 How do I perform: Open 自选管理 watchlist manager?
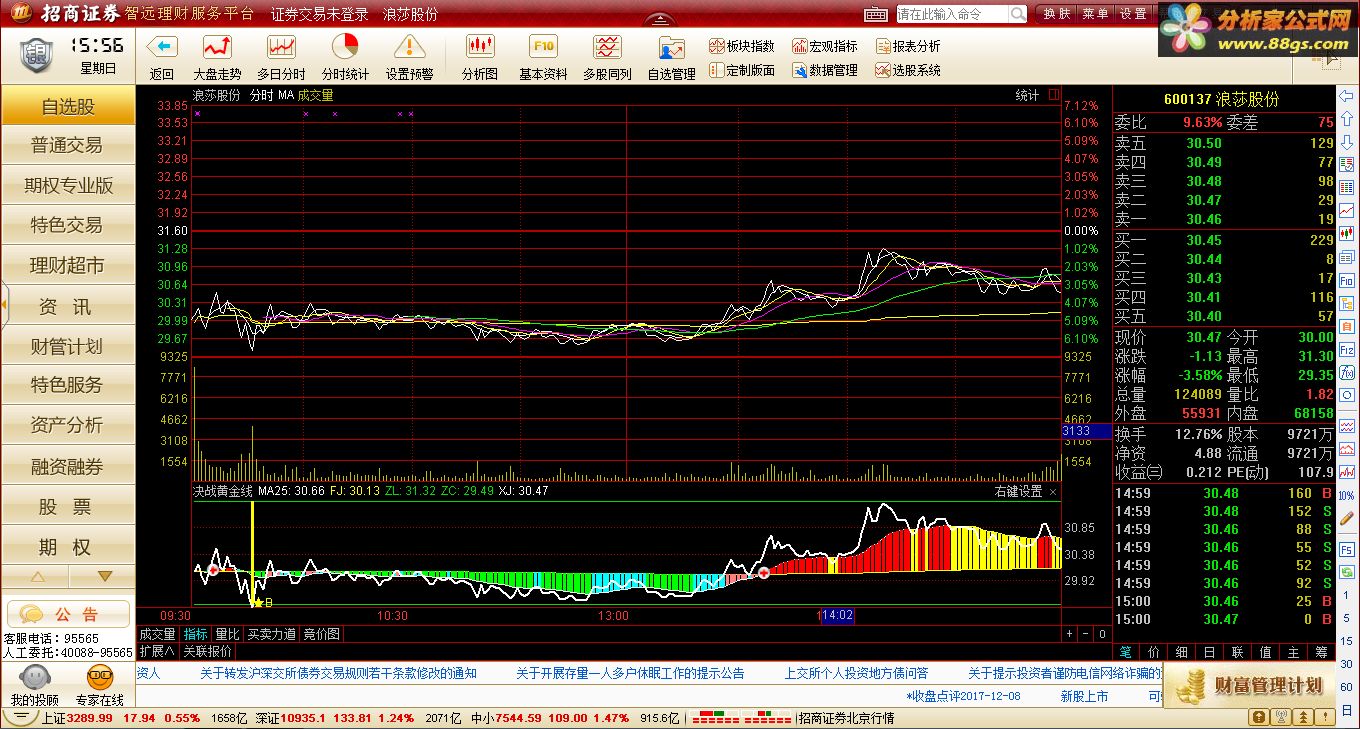click(x=671, y=57)
